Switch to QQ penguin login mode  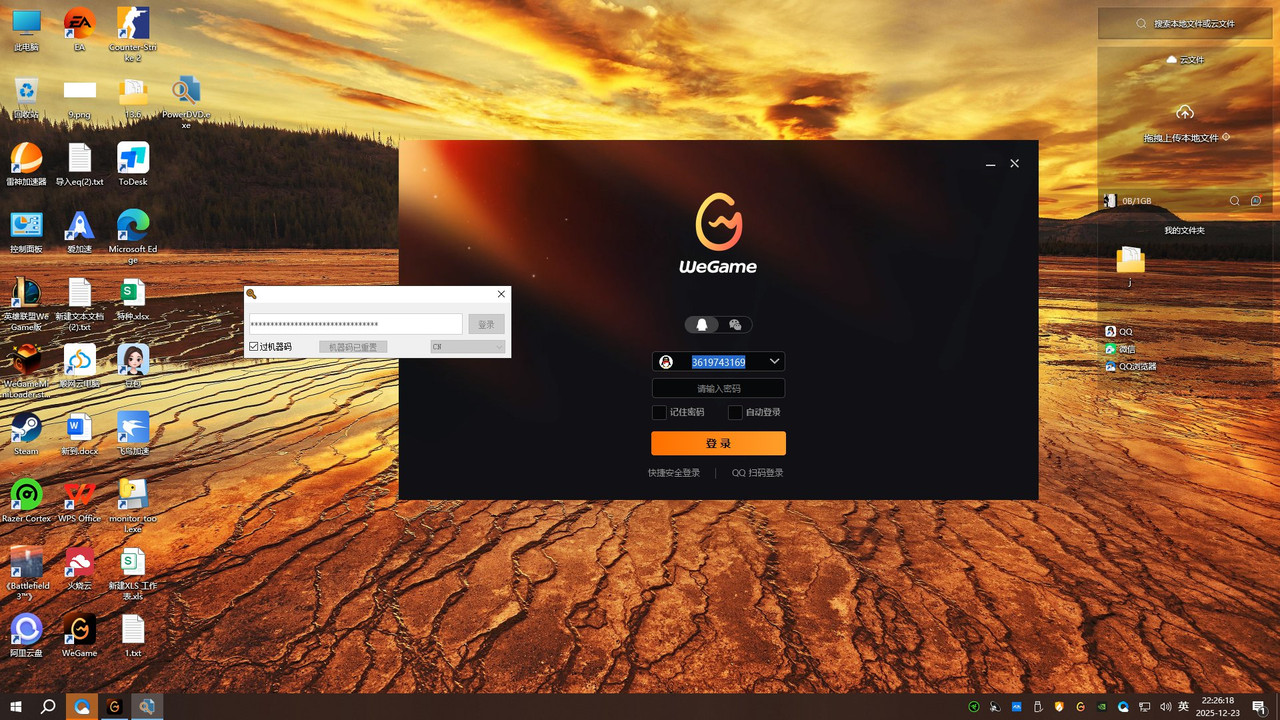[702, 324]
